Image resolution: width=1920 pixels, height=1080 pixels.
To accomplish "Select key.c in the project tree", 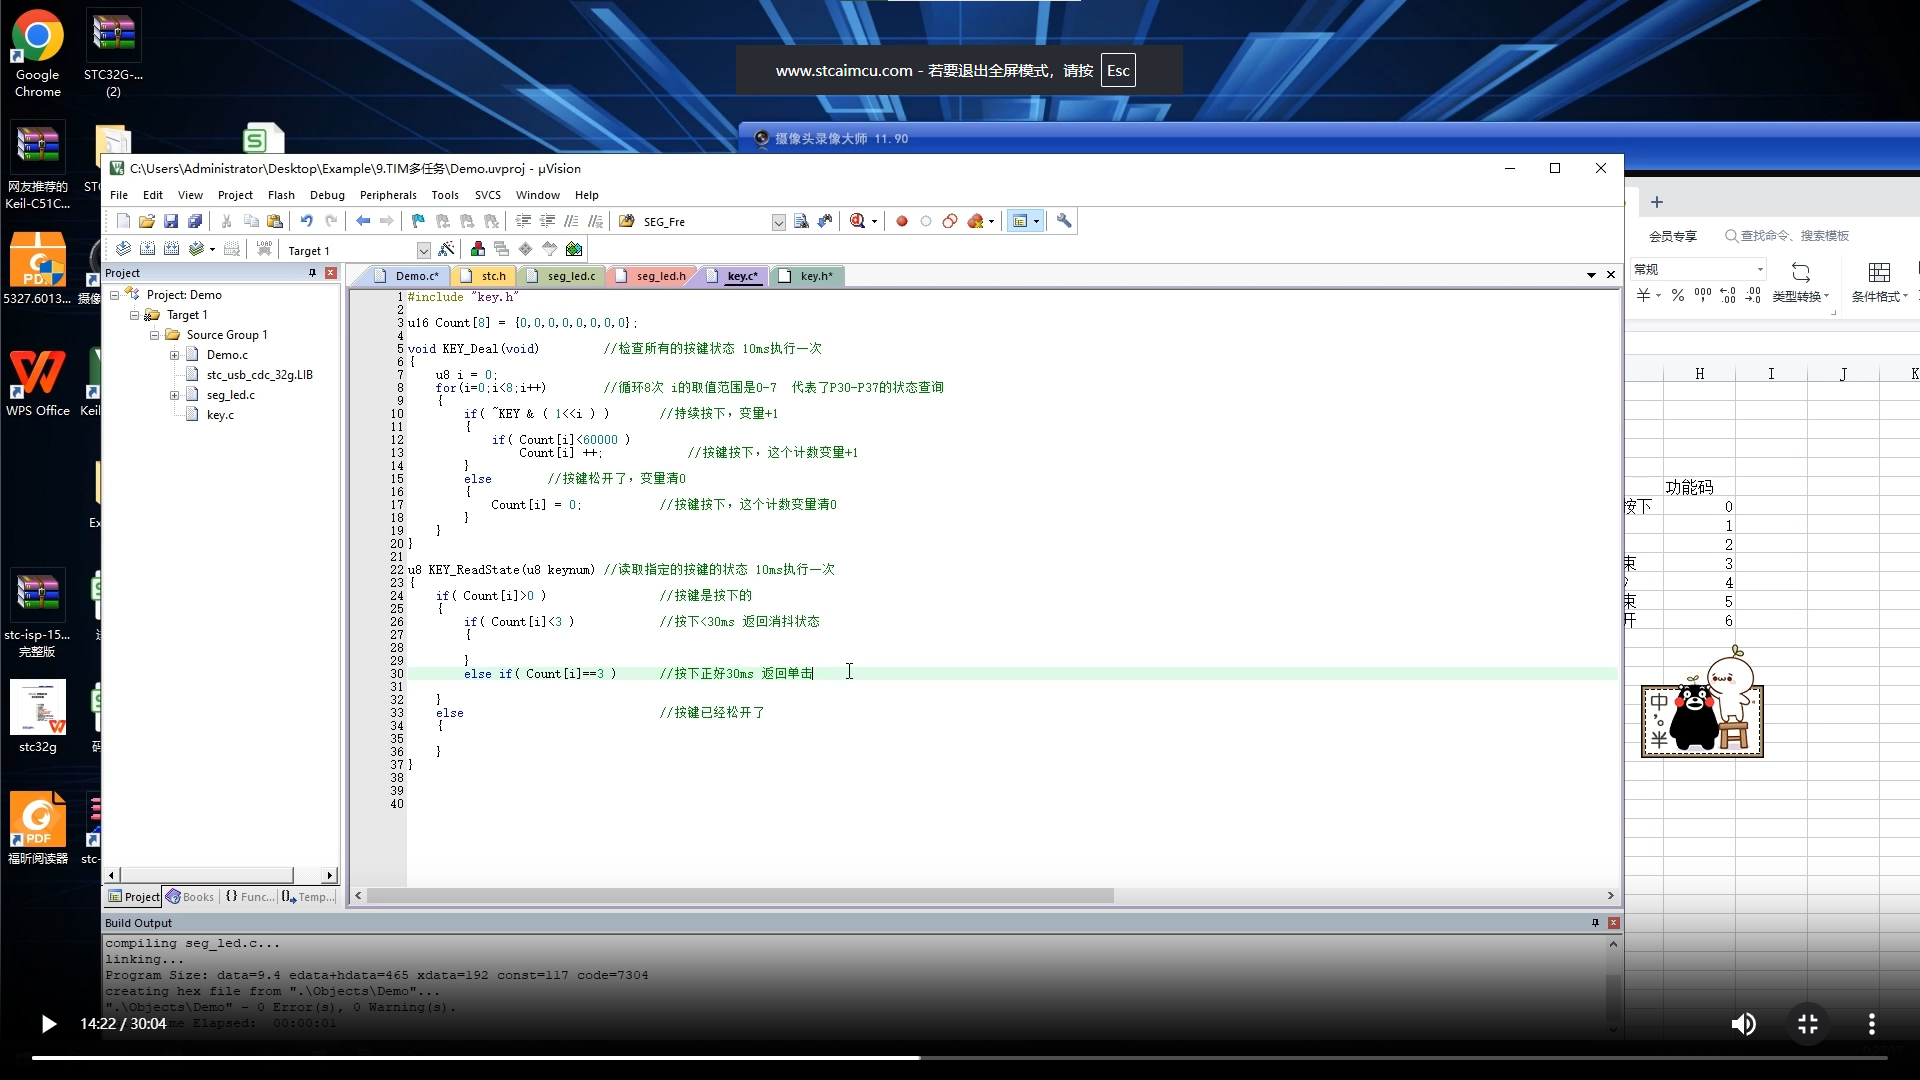I will coord(220,415).
